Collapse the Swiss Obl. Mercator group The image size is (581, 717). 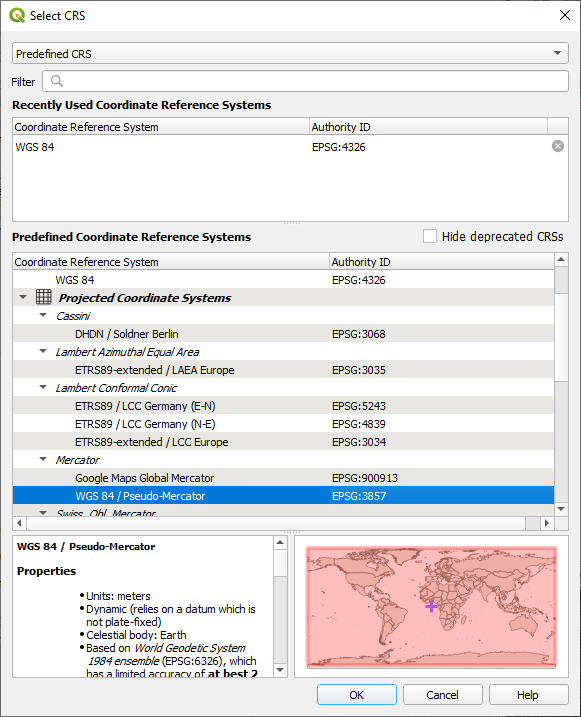pyautogui.click(x=43, y=513)
